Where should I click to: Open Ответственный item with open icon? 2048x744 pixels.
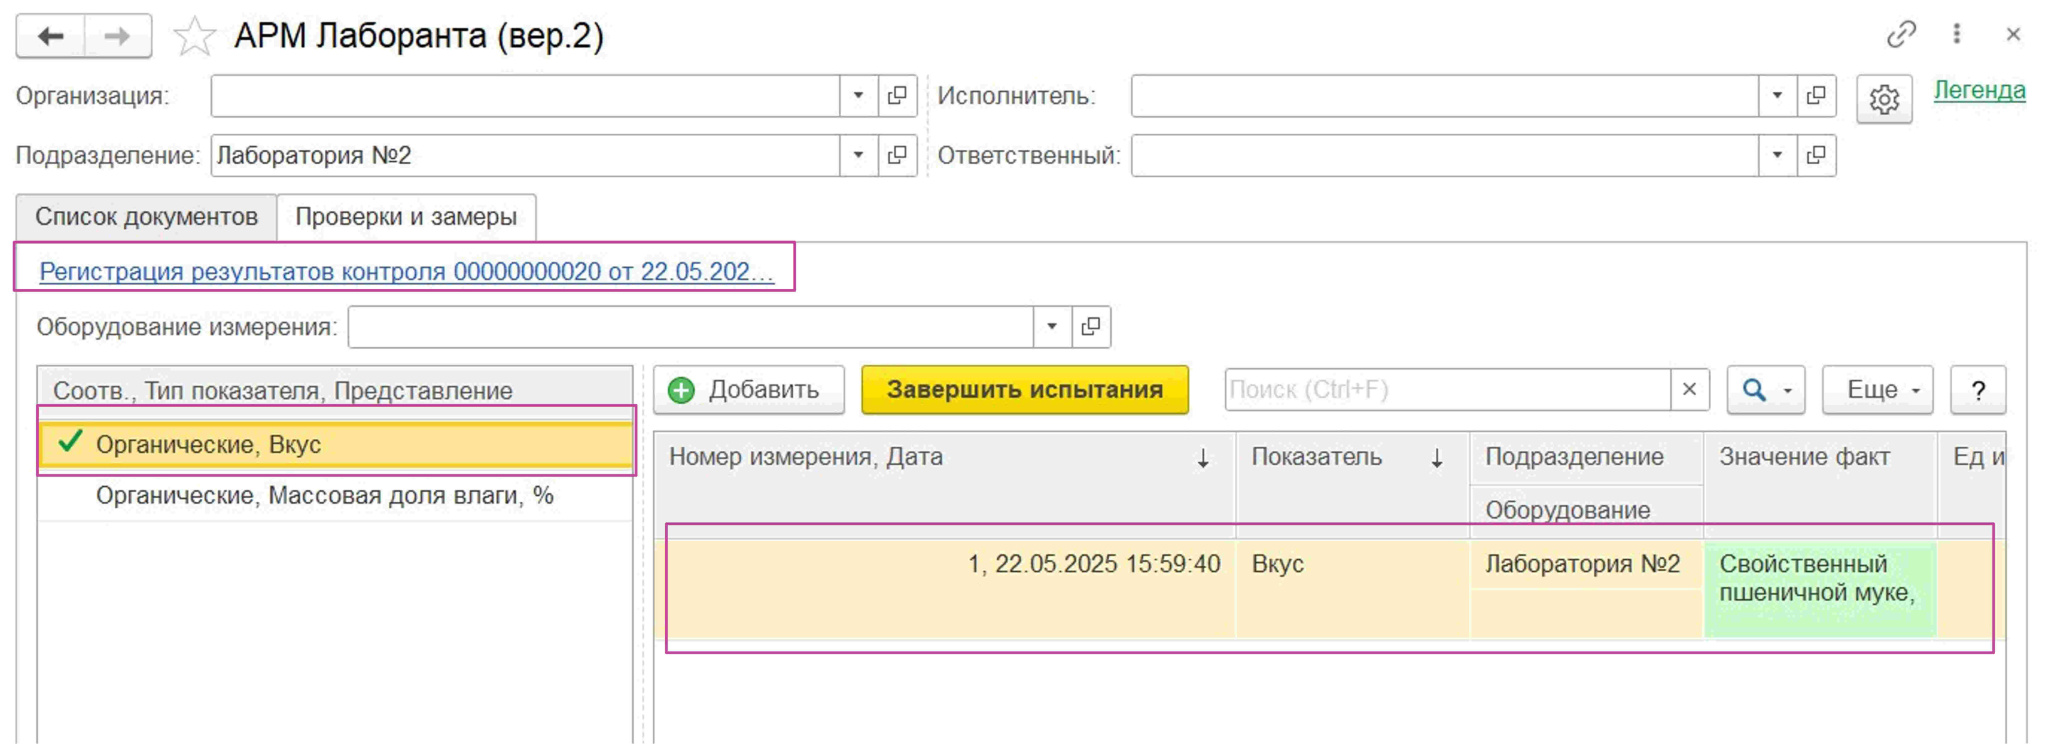tap(1816, 156)
